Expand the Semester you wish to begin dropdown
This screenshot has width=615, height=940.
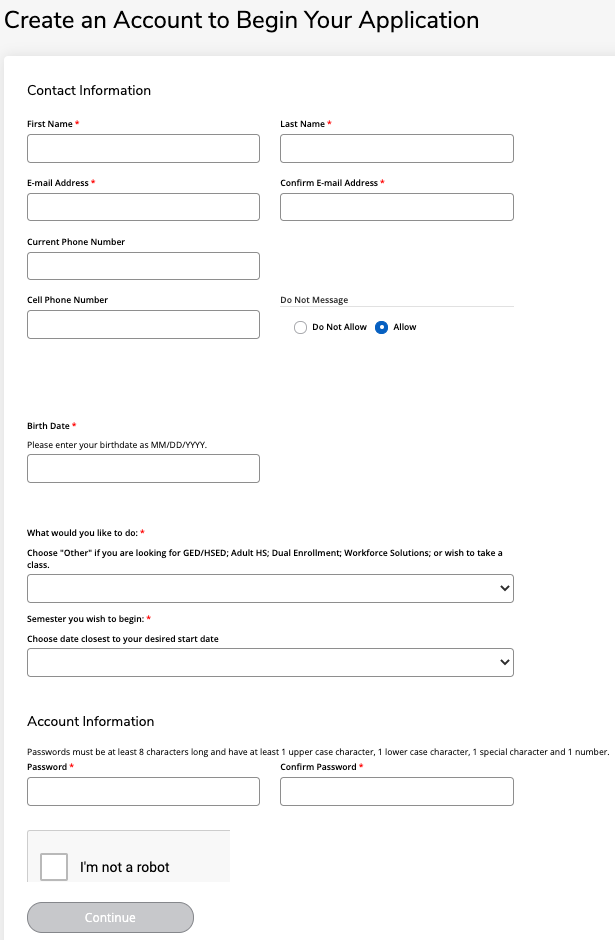(x=270, y=662)
